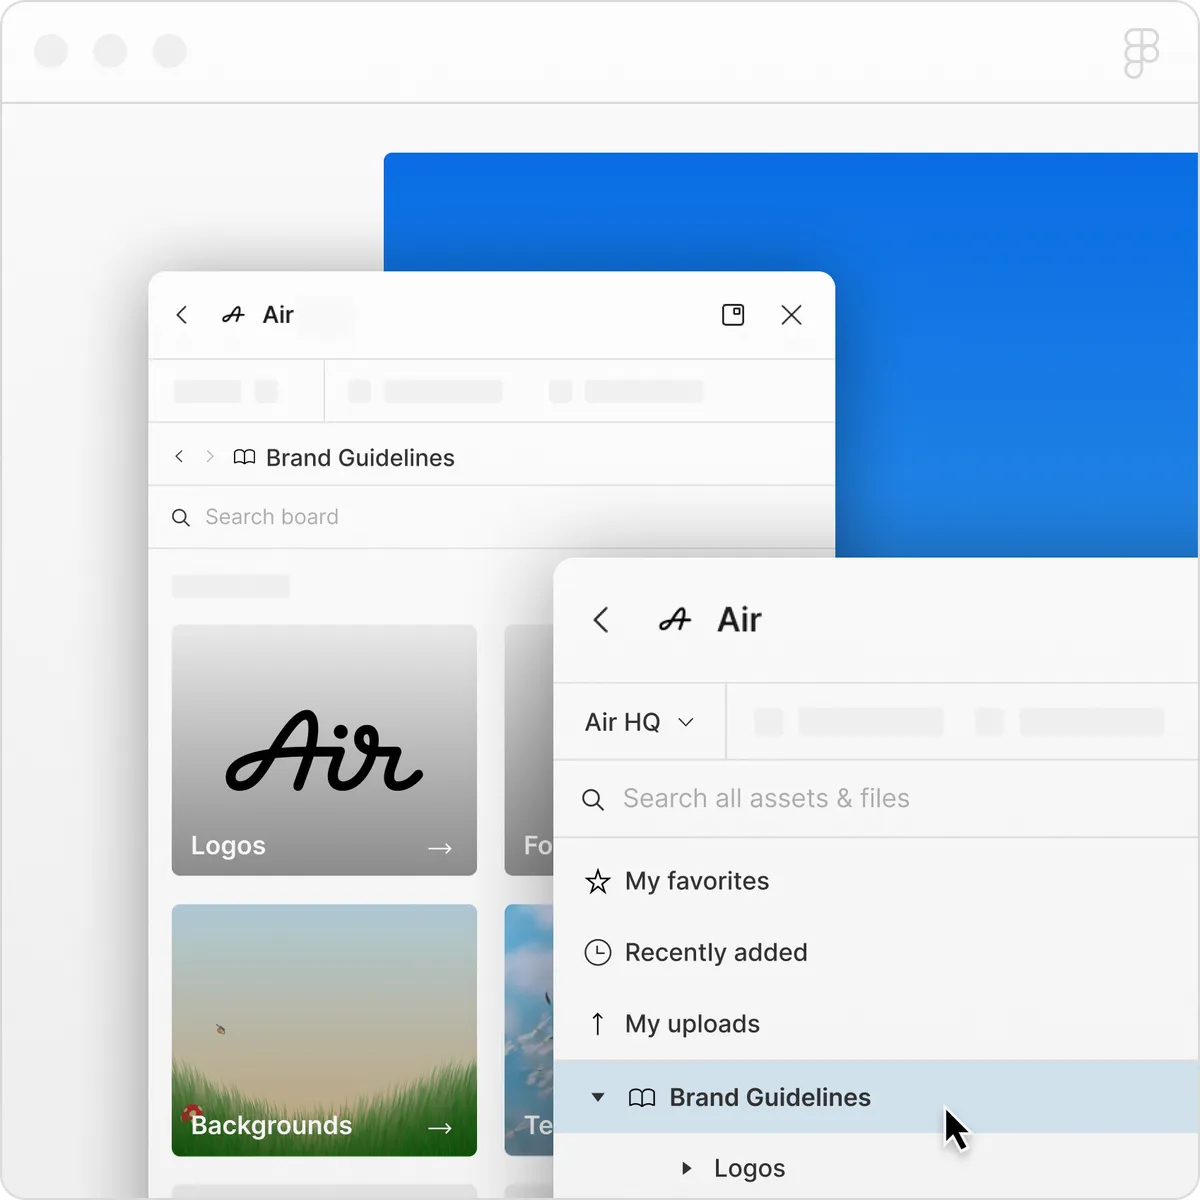
Task: Click the Air logo icon in small panel header
Action: point(233,315)
